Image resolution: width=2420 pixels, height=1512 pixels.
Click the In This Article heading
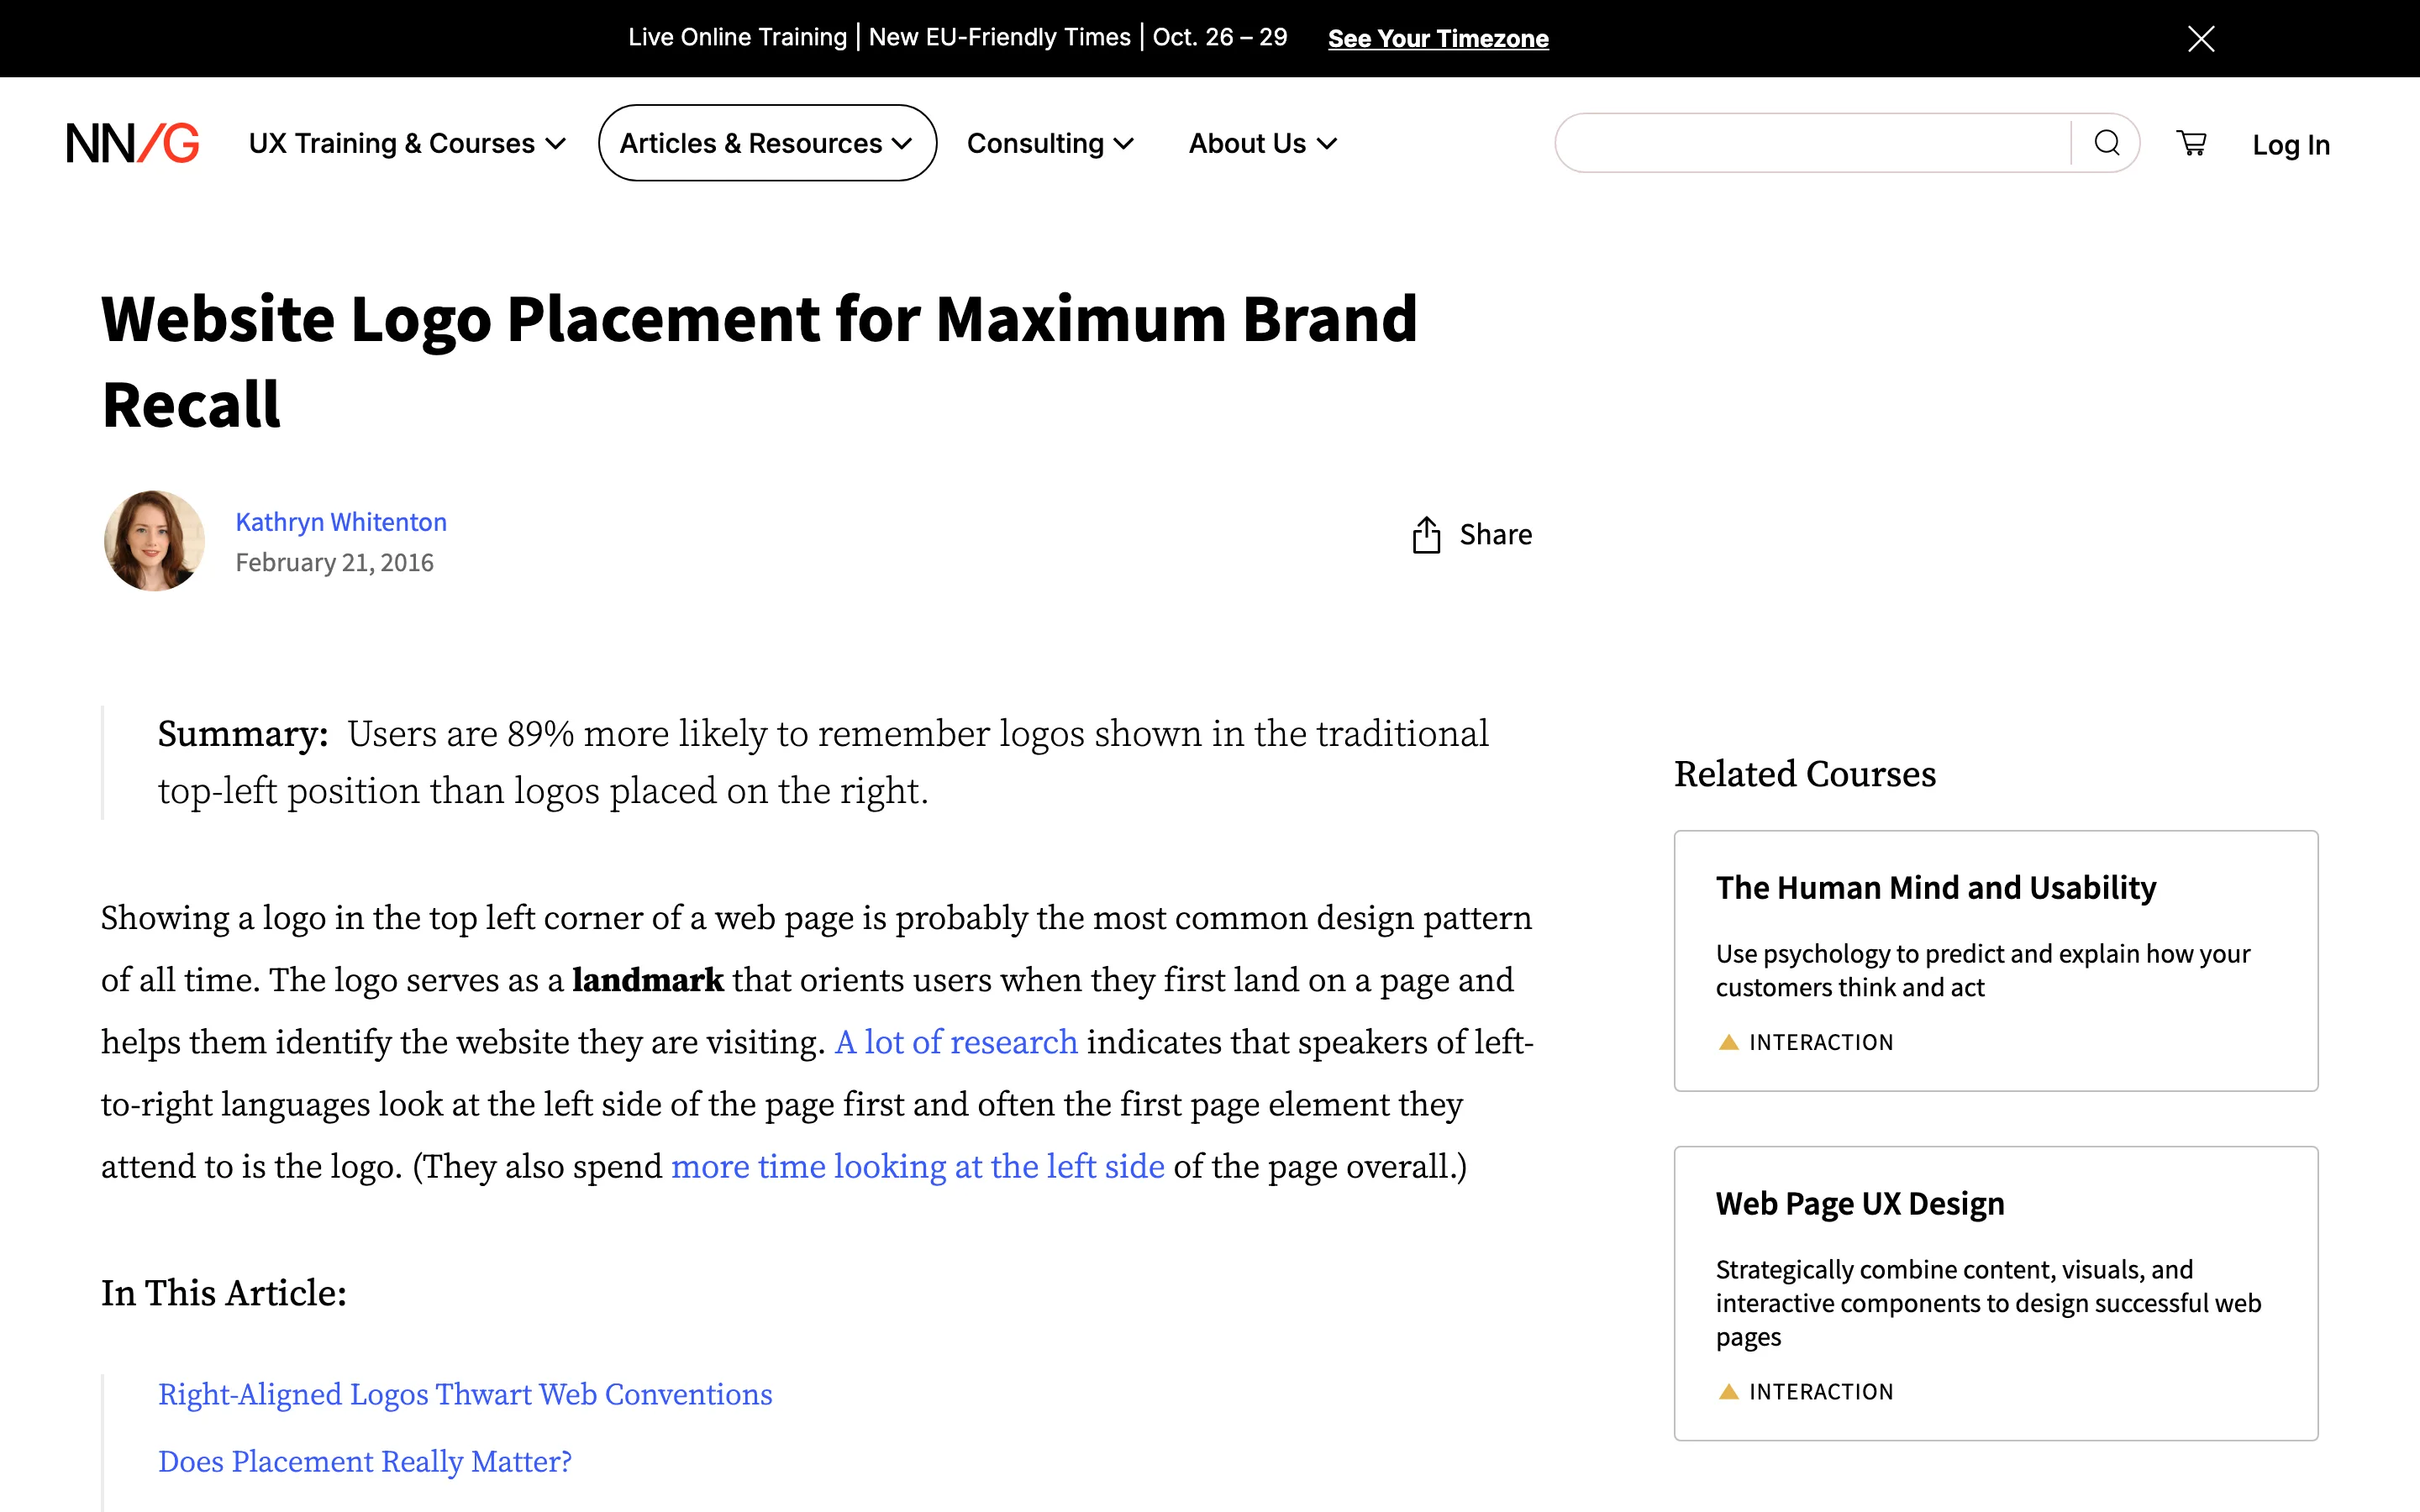tap(224, 1293)
